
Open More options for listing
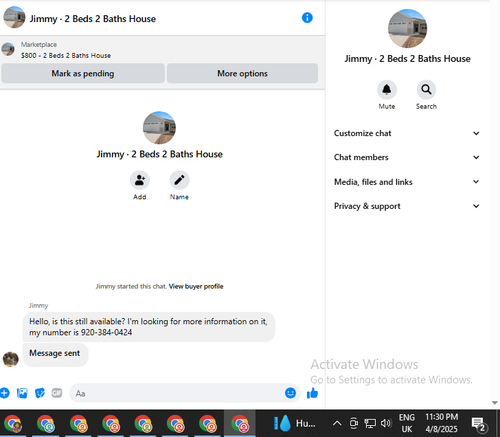pos(242,73)
